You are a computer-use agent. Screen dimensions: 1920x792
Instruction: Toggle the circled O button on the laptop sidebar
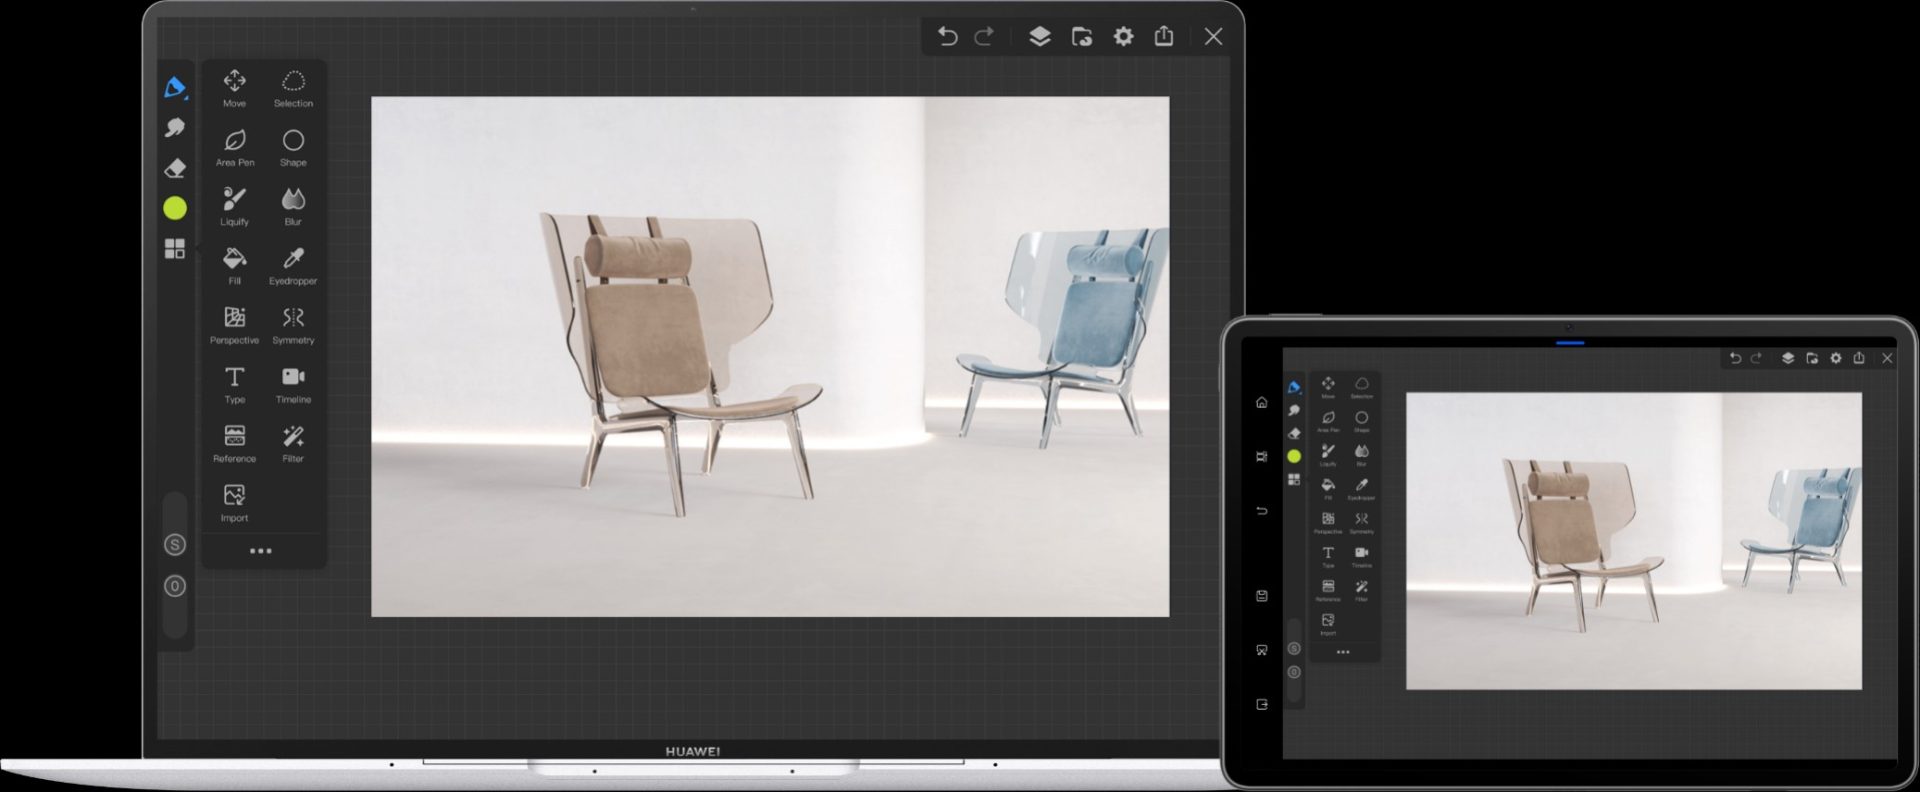tap(175, 586)
